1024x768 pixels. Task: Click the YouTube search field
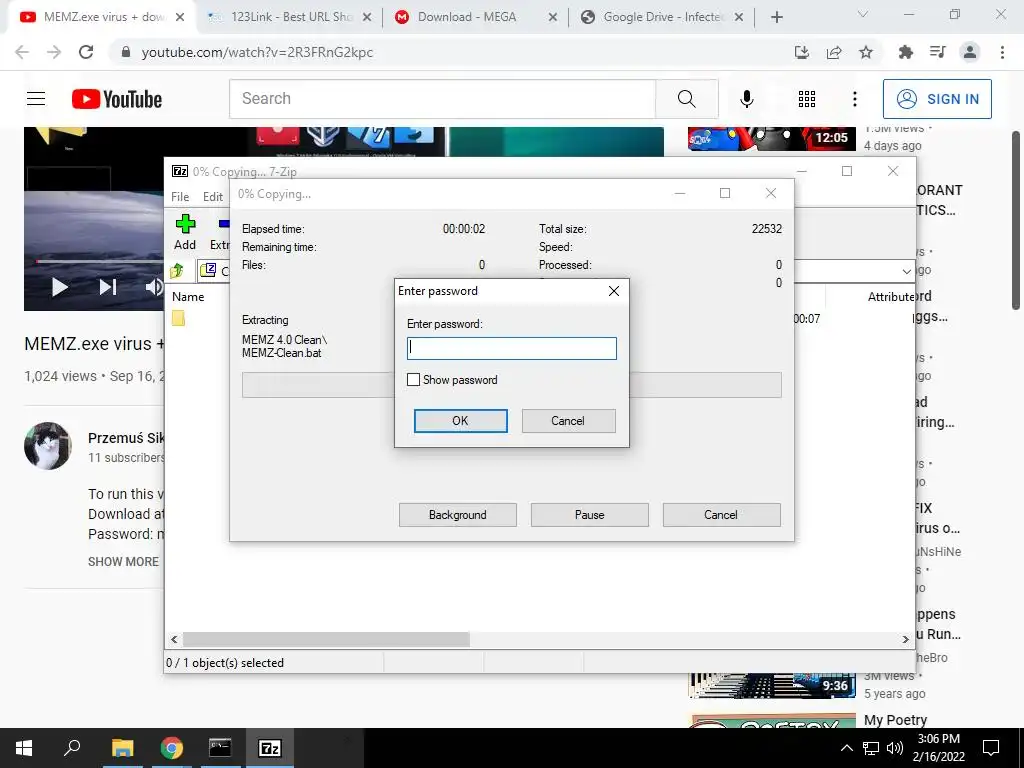442,99
